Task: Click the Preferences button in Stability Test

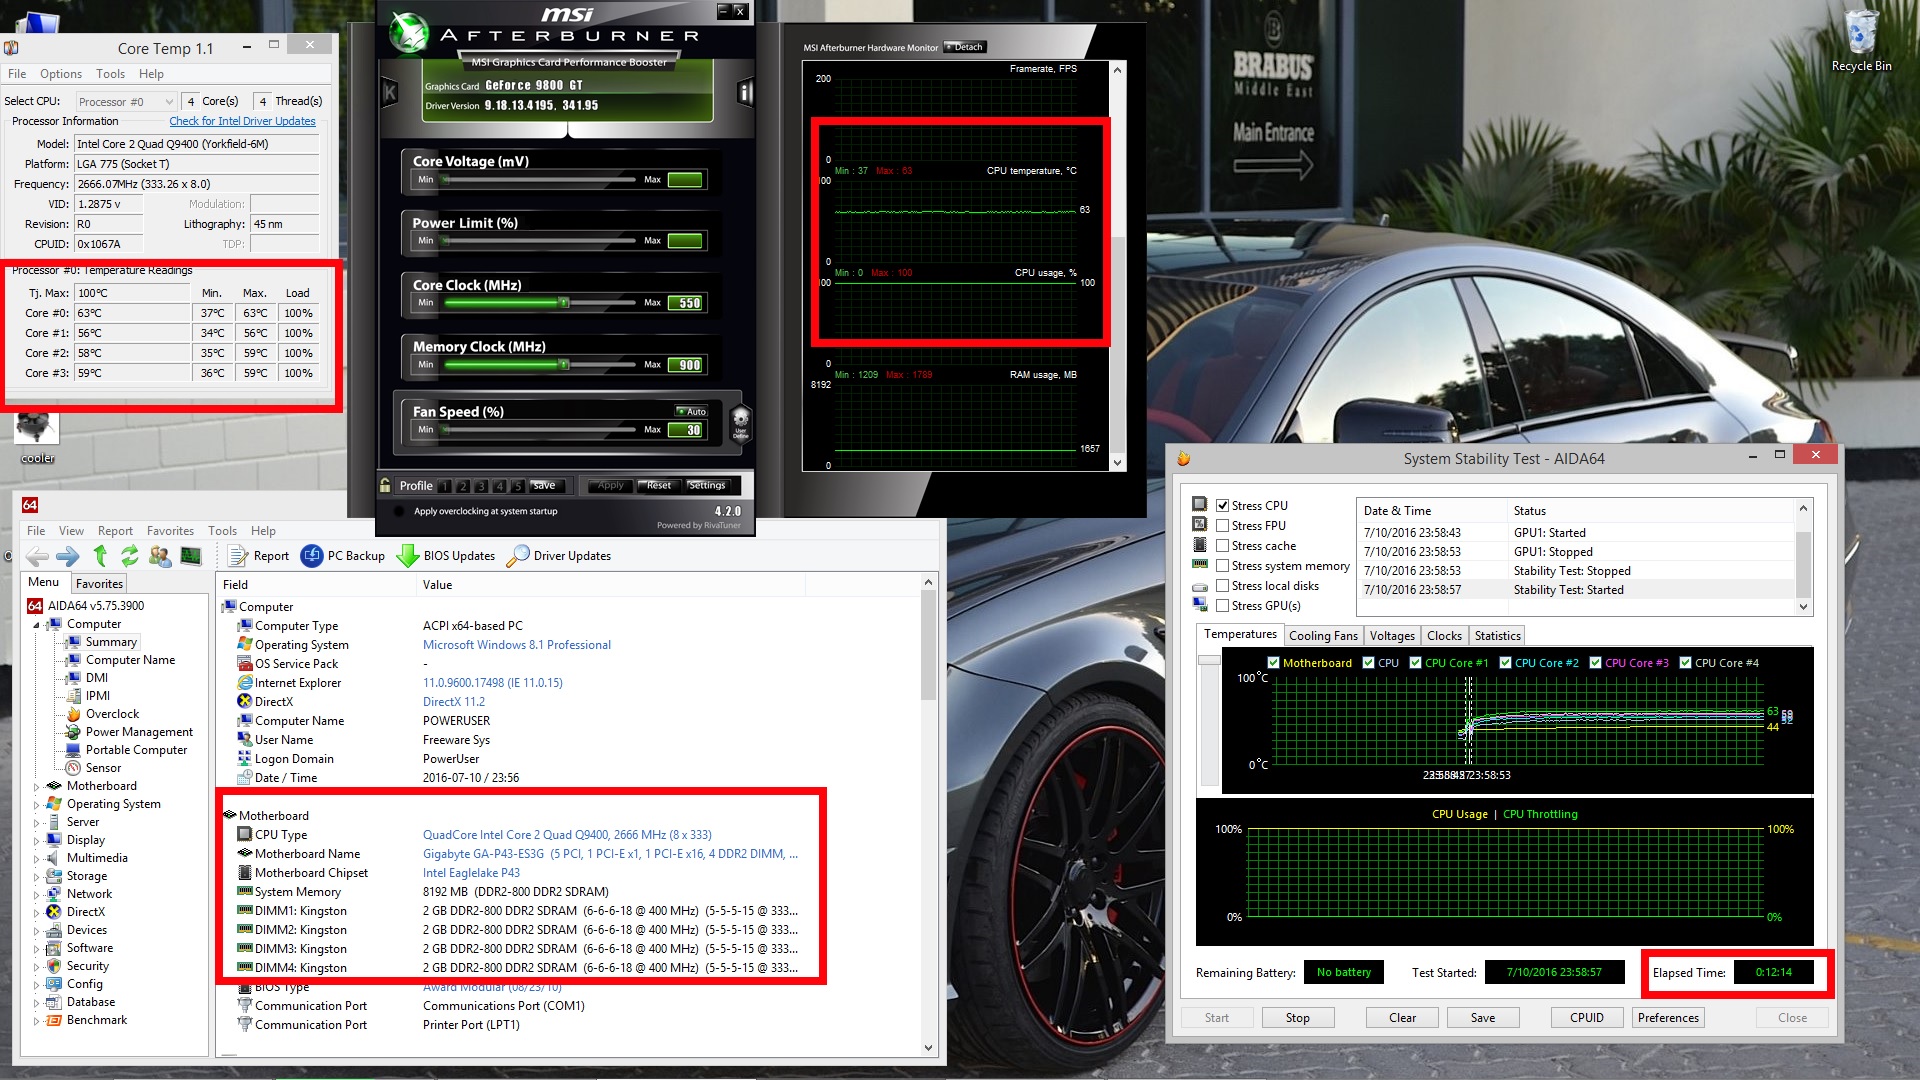Action: [1667, 1018]
